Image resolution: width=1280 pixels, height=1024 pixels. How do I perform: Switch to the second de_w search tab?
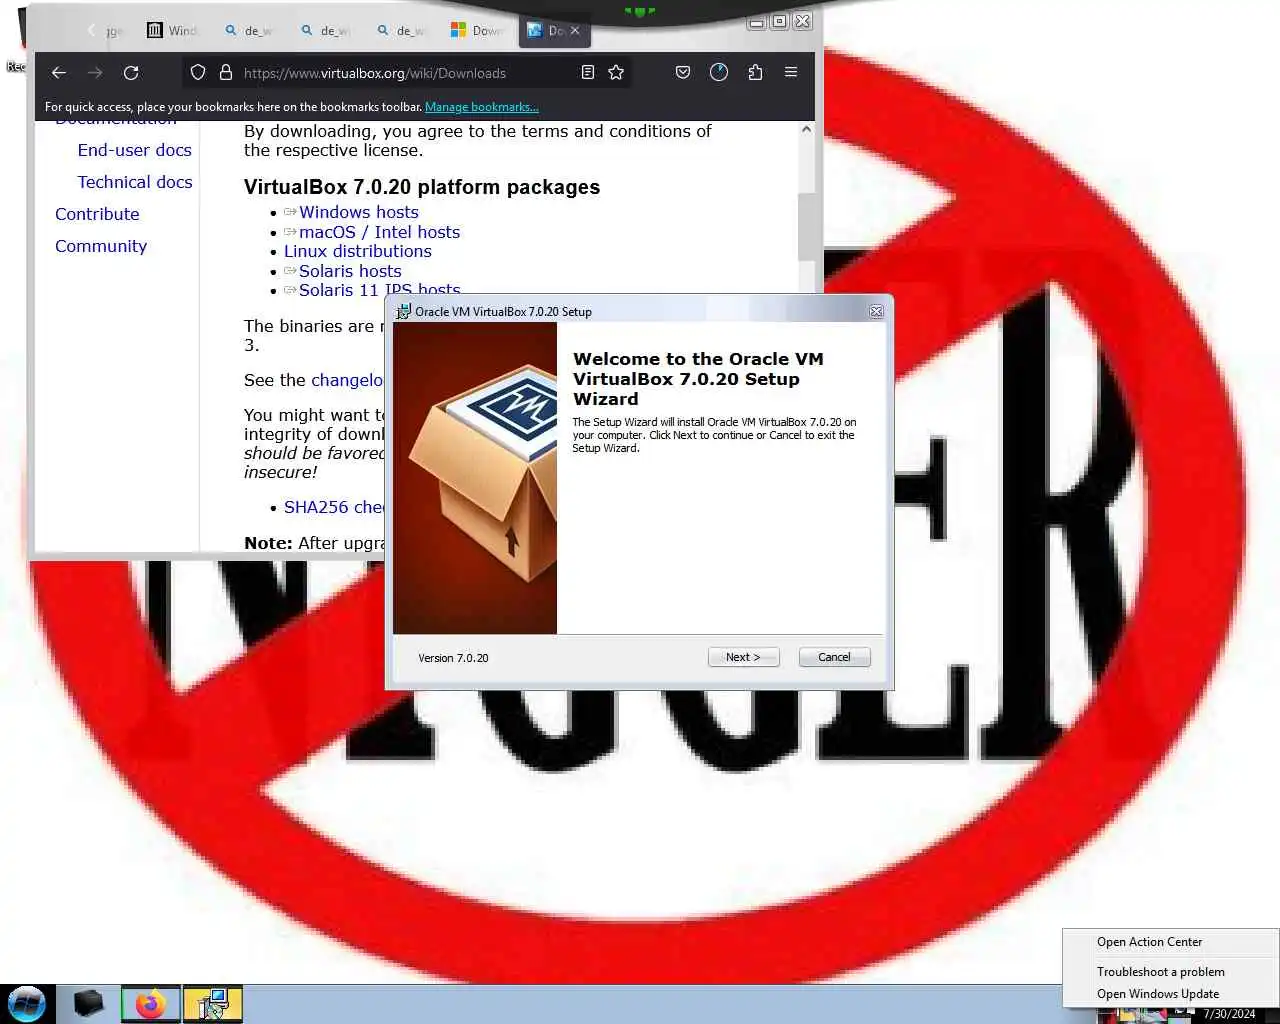pos(325,31)
